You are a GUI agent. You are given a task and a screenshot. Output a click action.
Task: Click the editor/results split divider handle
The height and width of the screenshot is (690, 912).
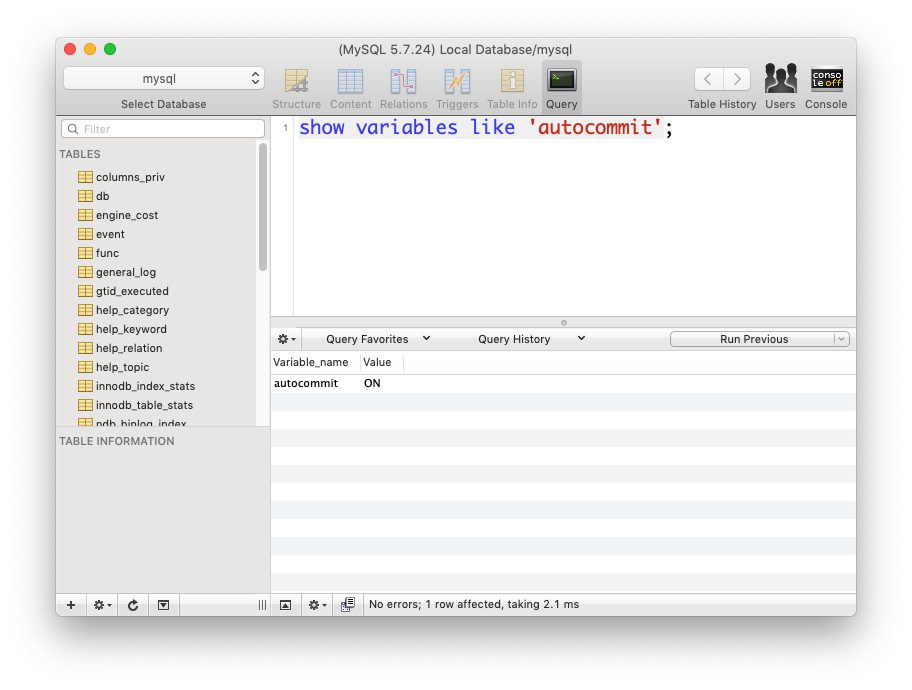564,323
